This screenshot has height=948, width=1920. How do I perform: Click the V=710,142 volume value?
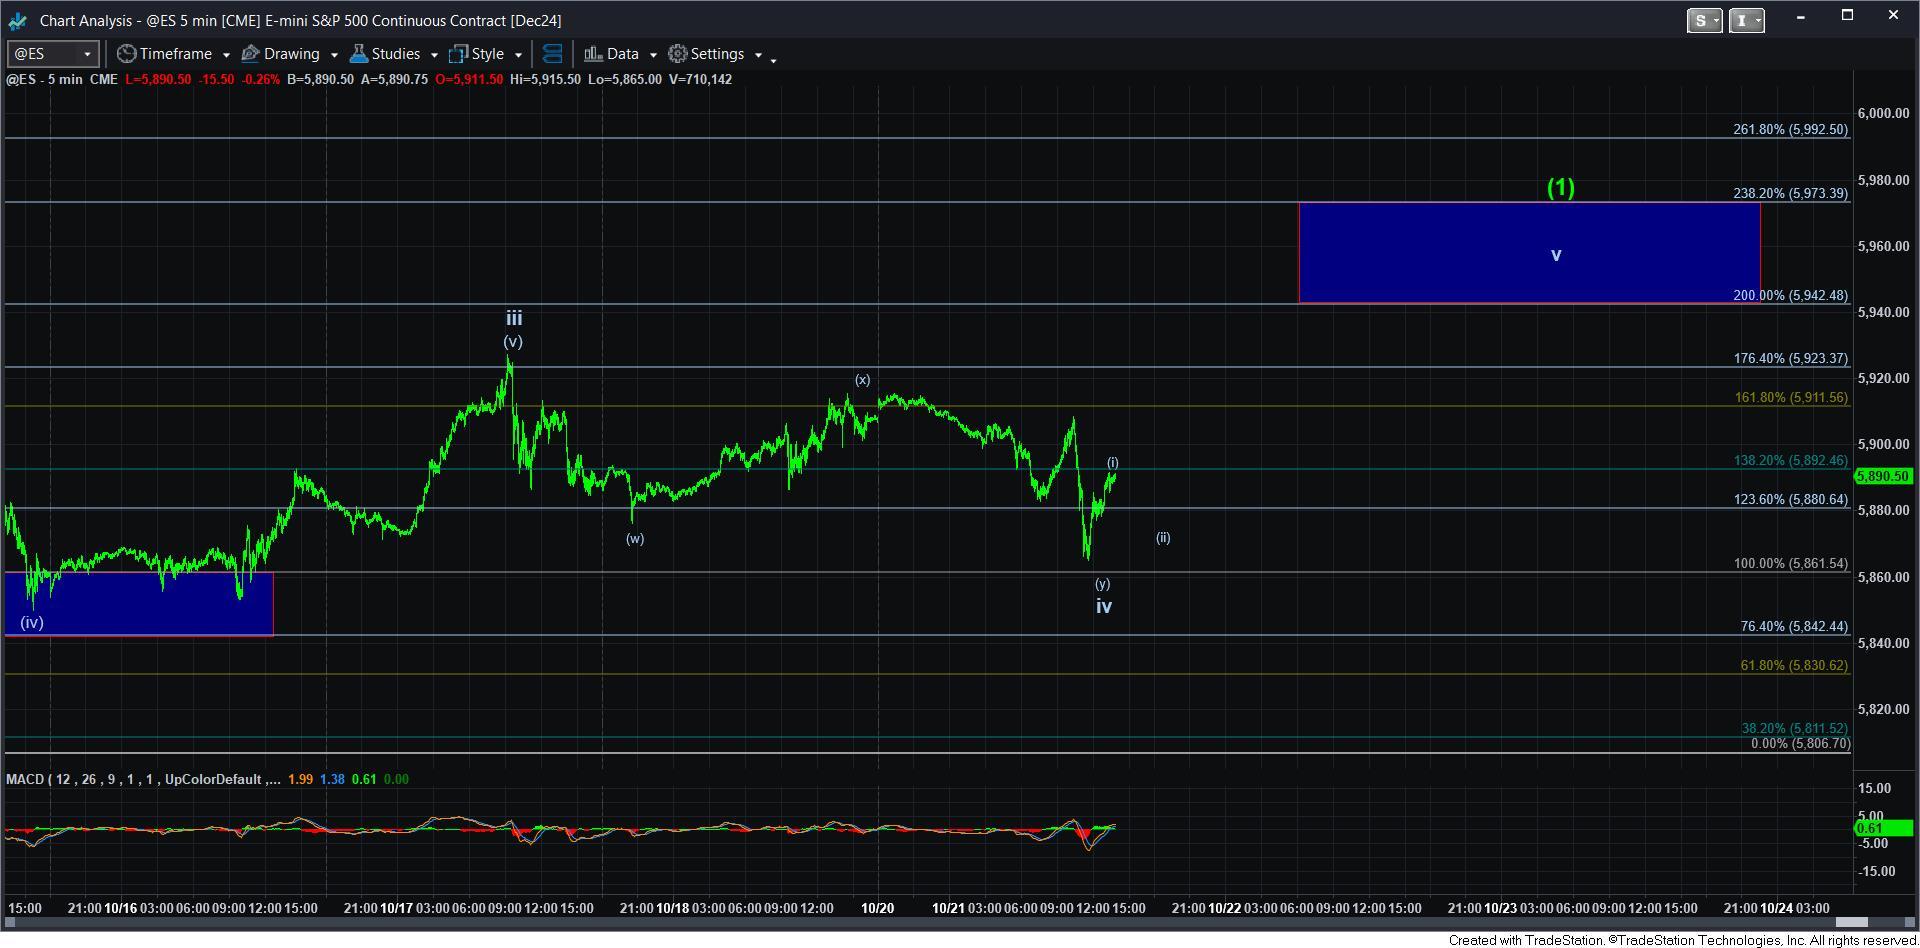click(x=700, y=79)
